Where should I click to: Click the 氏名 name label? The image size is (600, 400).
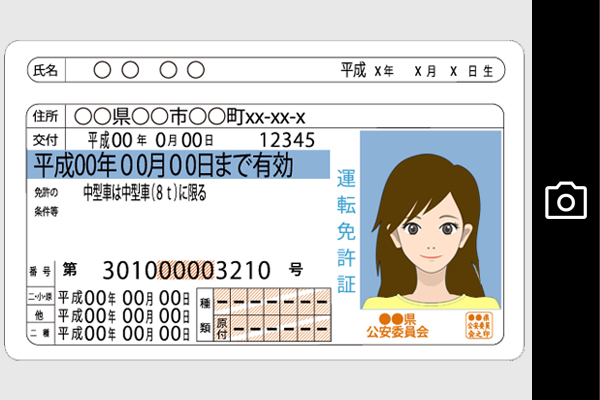[x=46, y=71]
